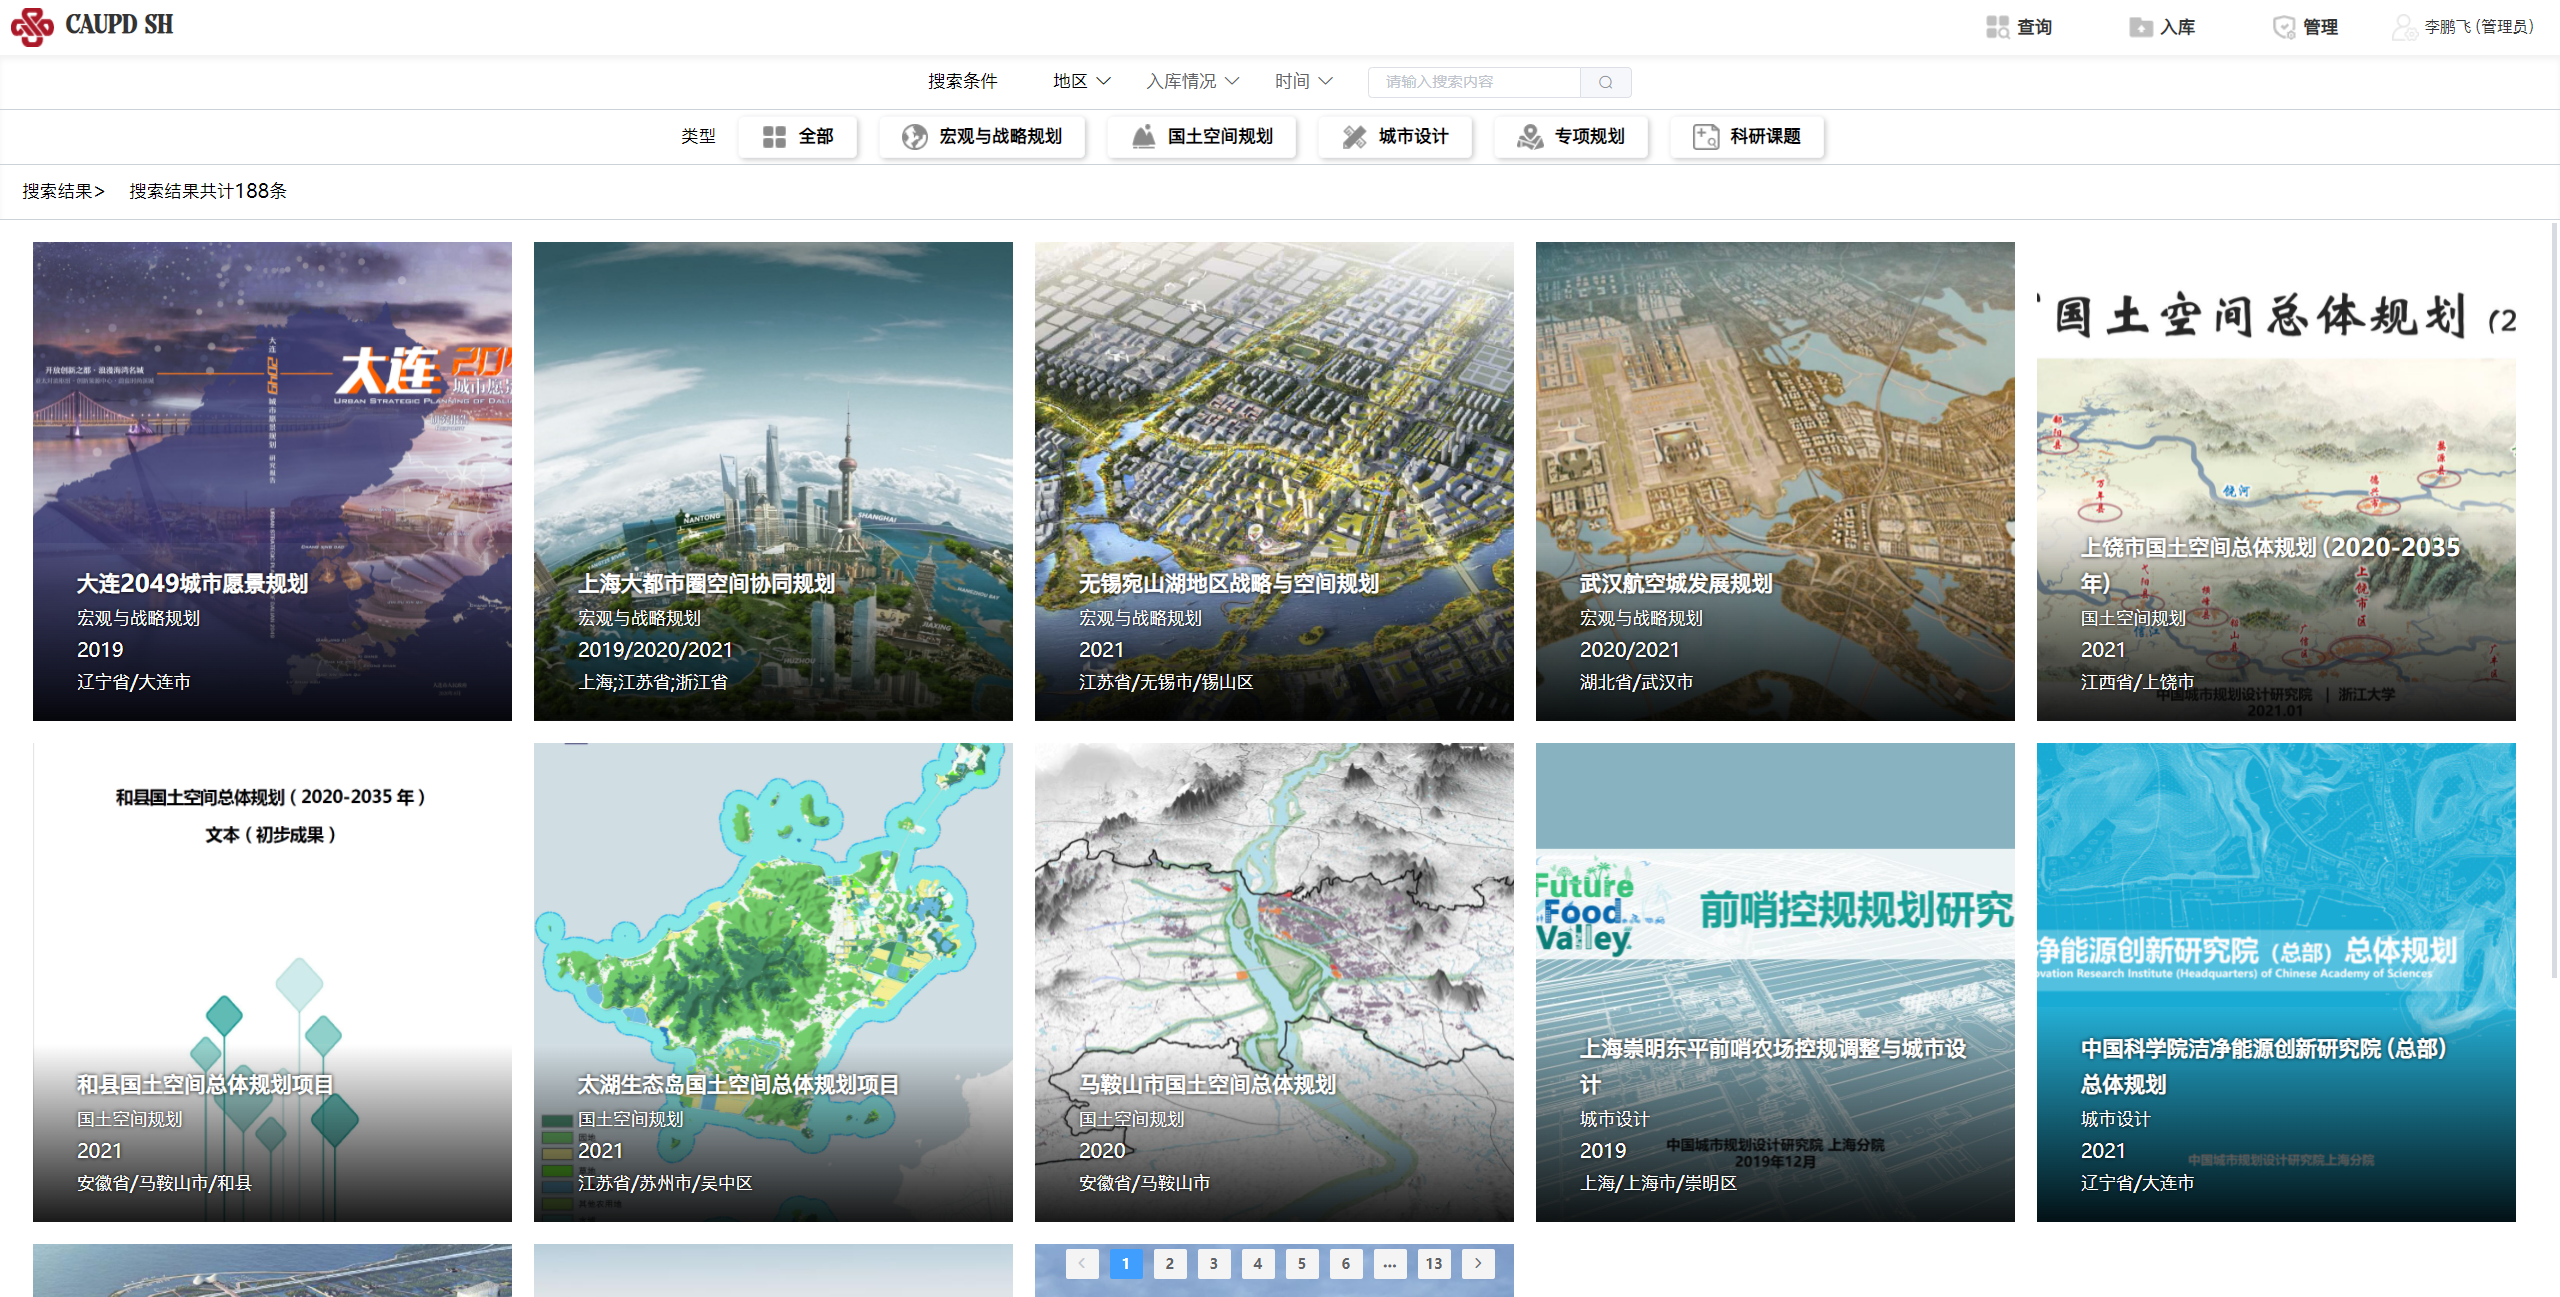Go to page 3
The image size is (2560, 1297).
click(1214, 1263)
